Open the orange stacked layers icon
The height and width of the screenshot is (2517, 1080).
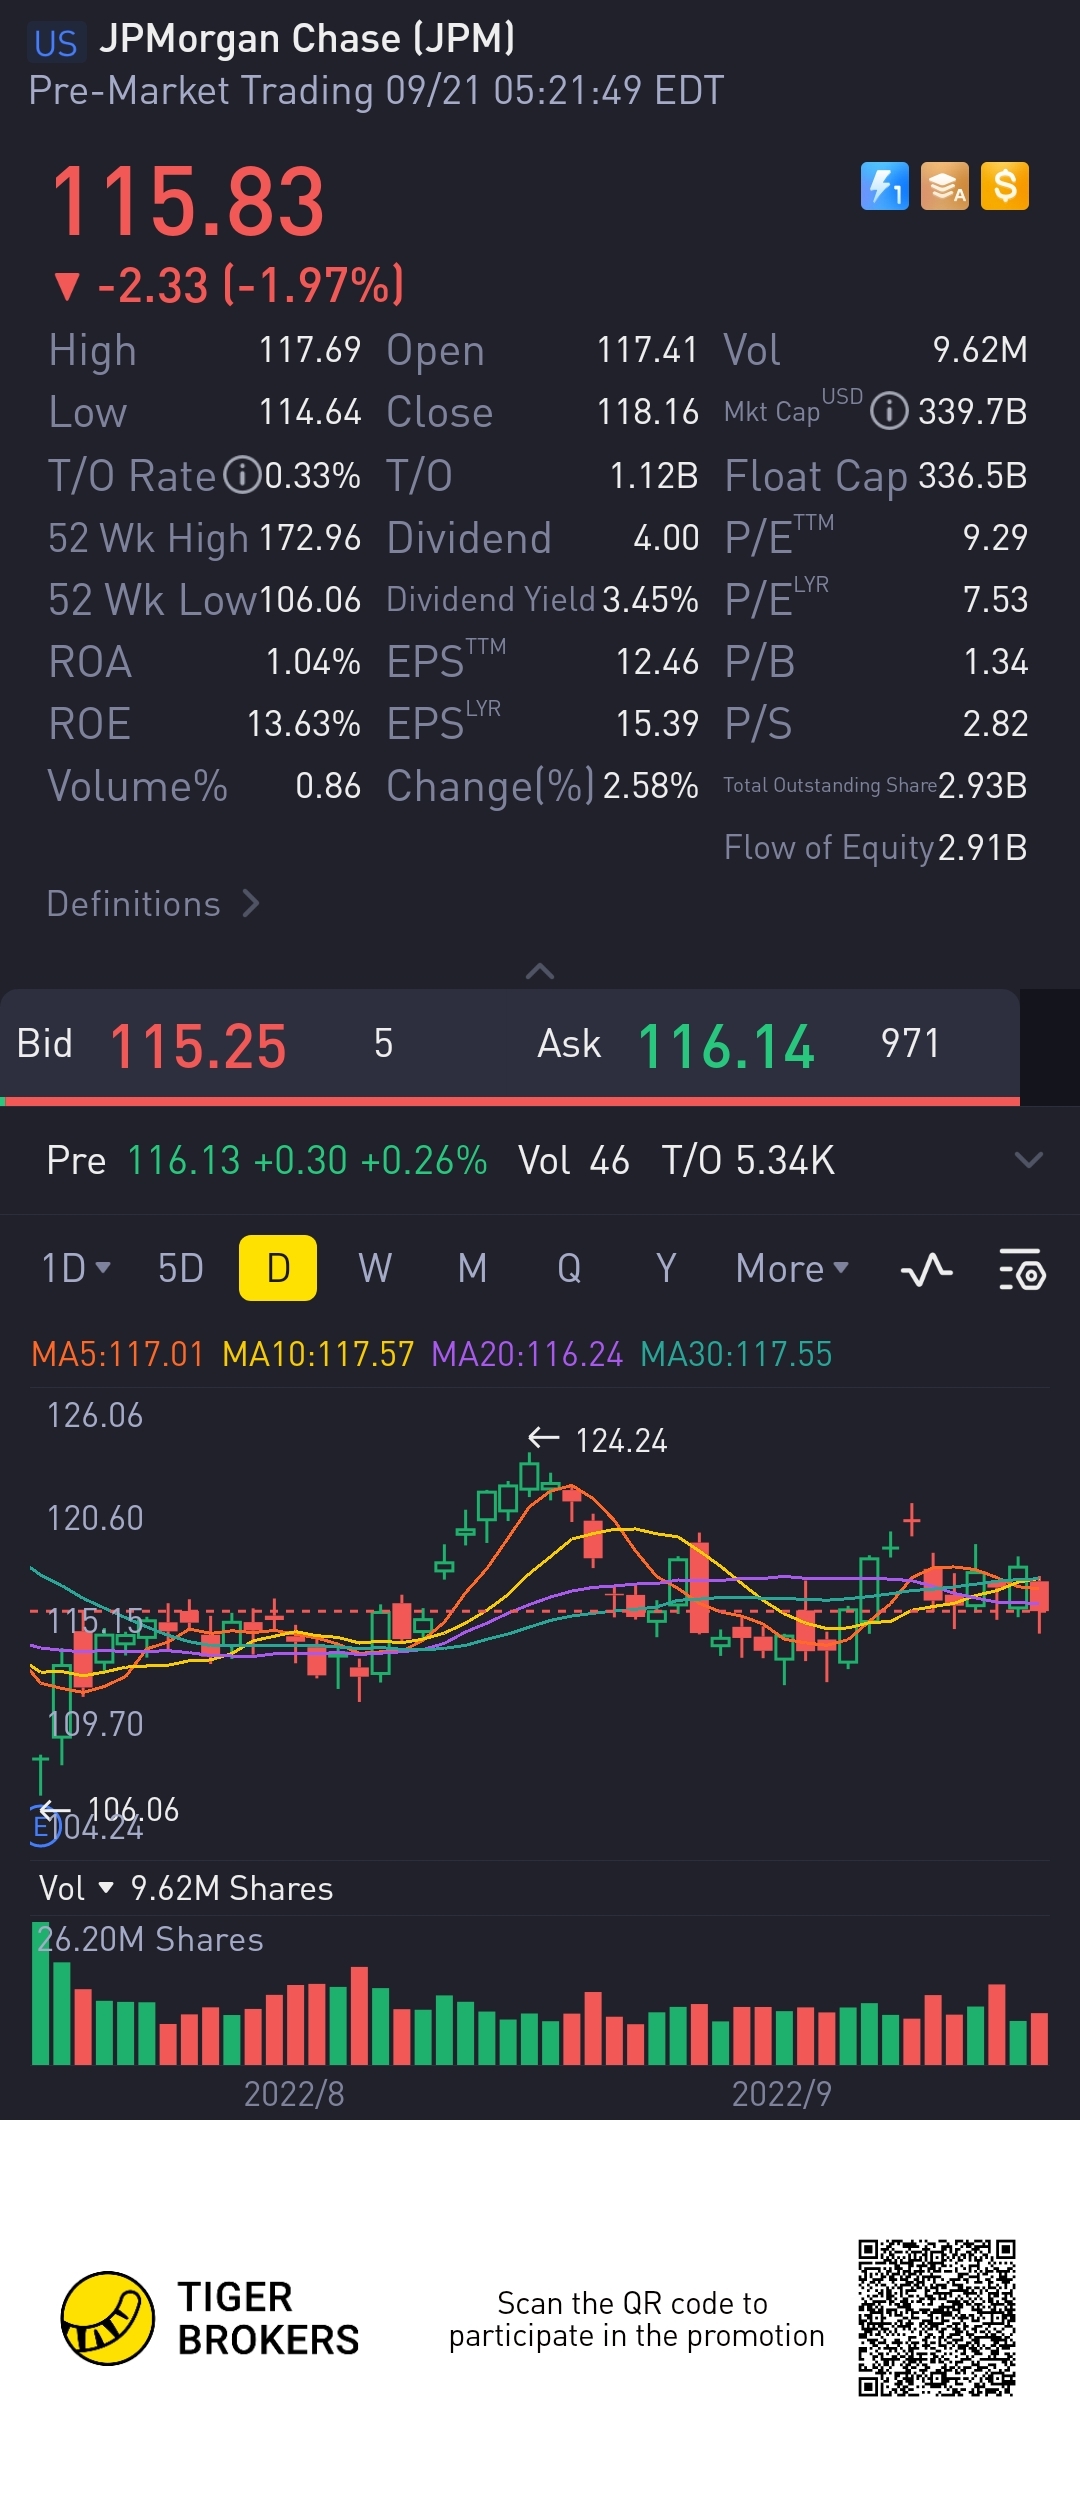click(x=945, y=186)
